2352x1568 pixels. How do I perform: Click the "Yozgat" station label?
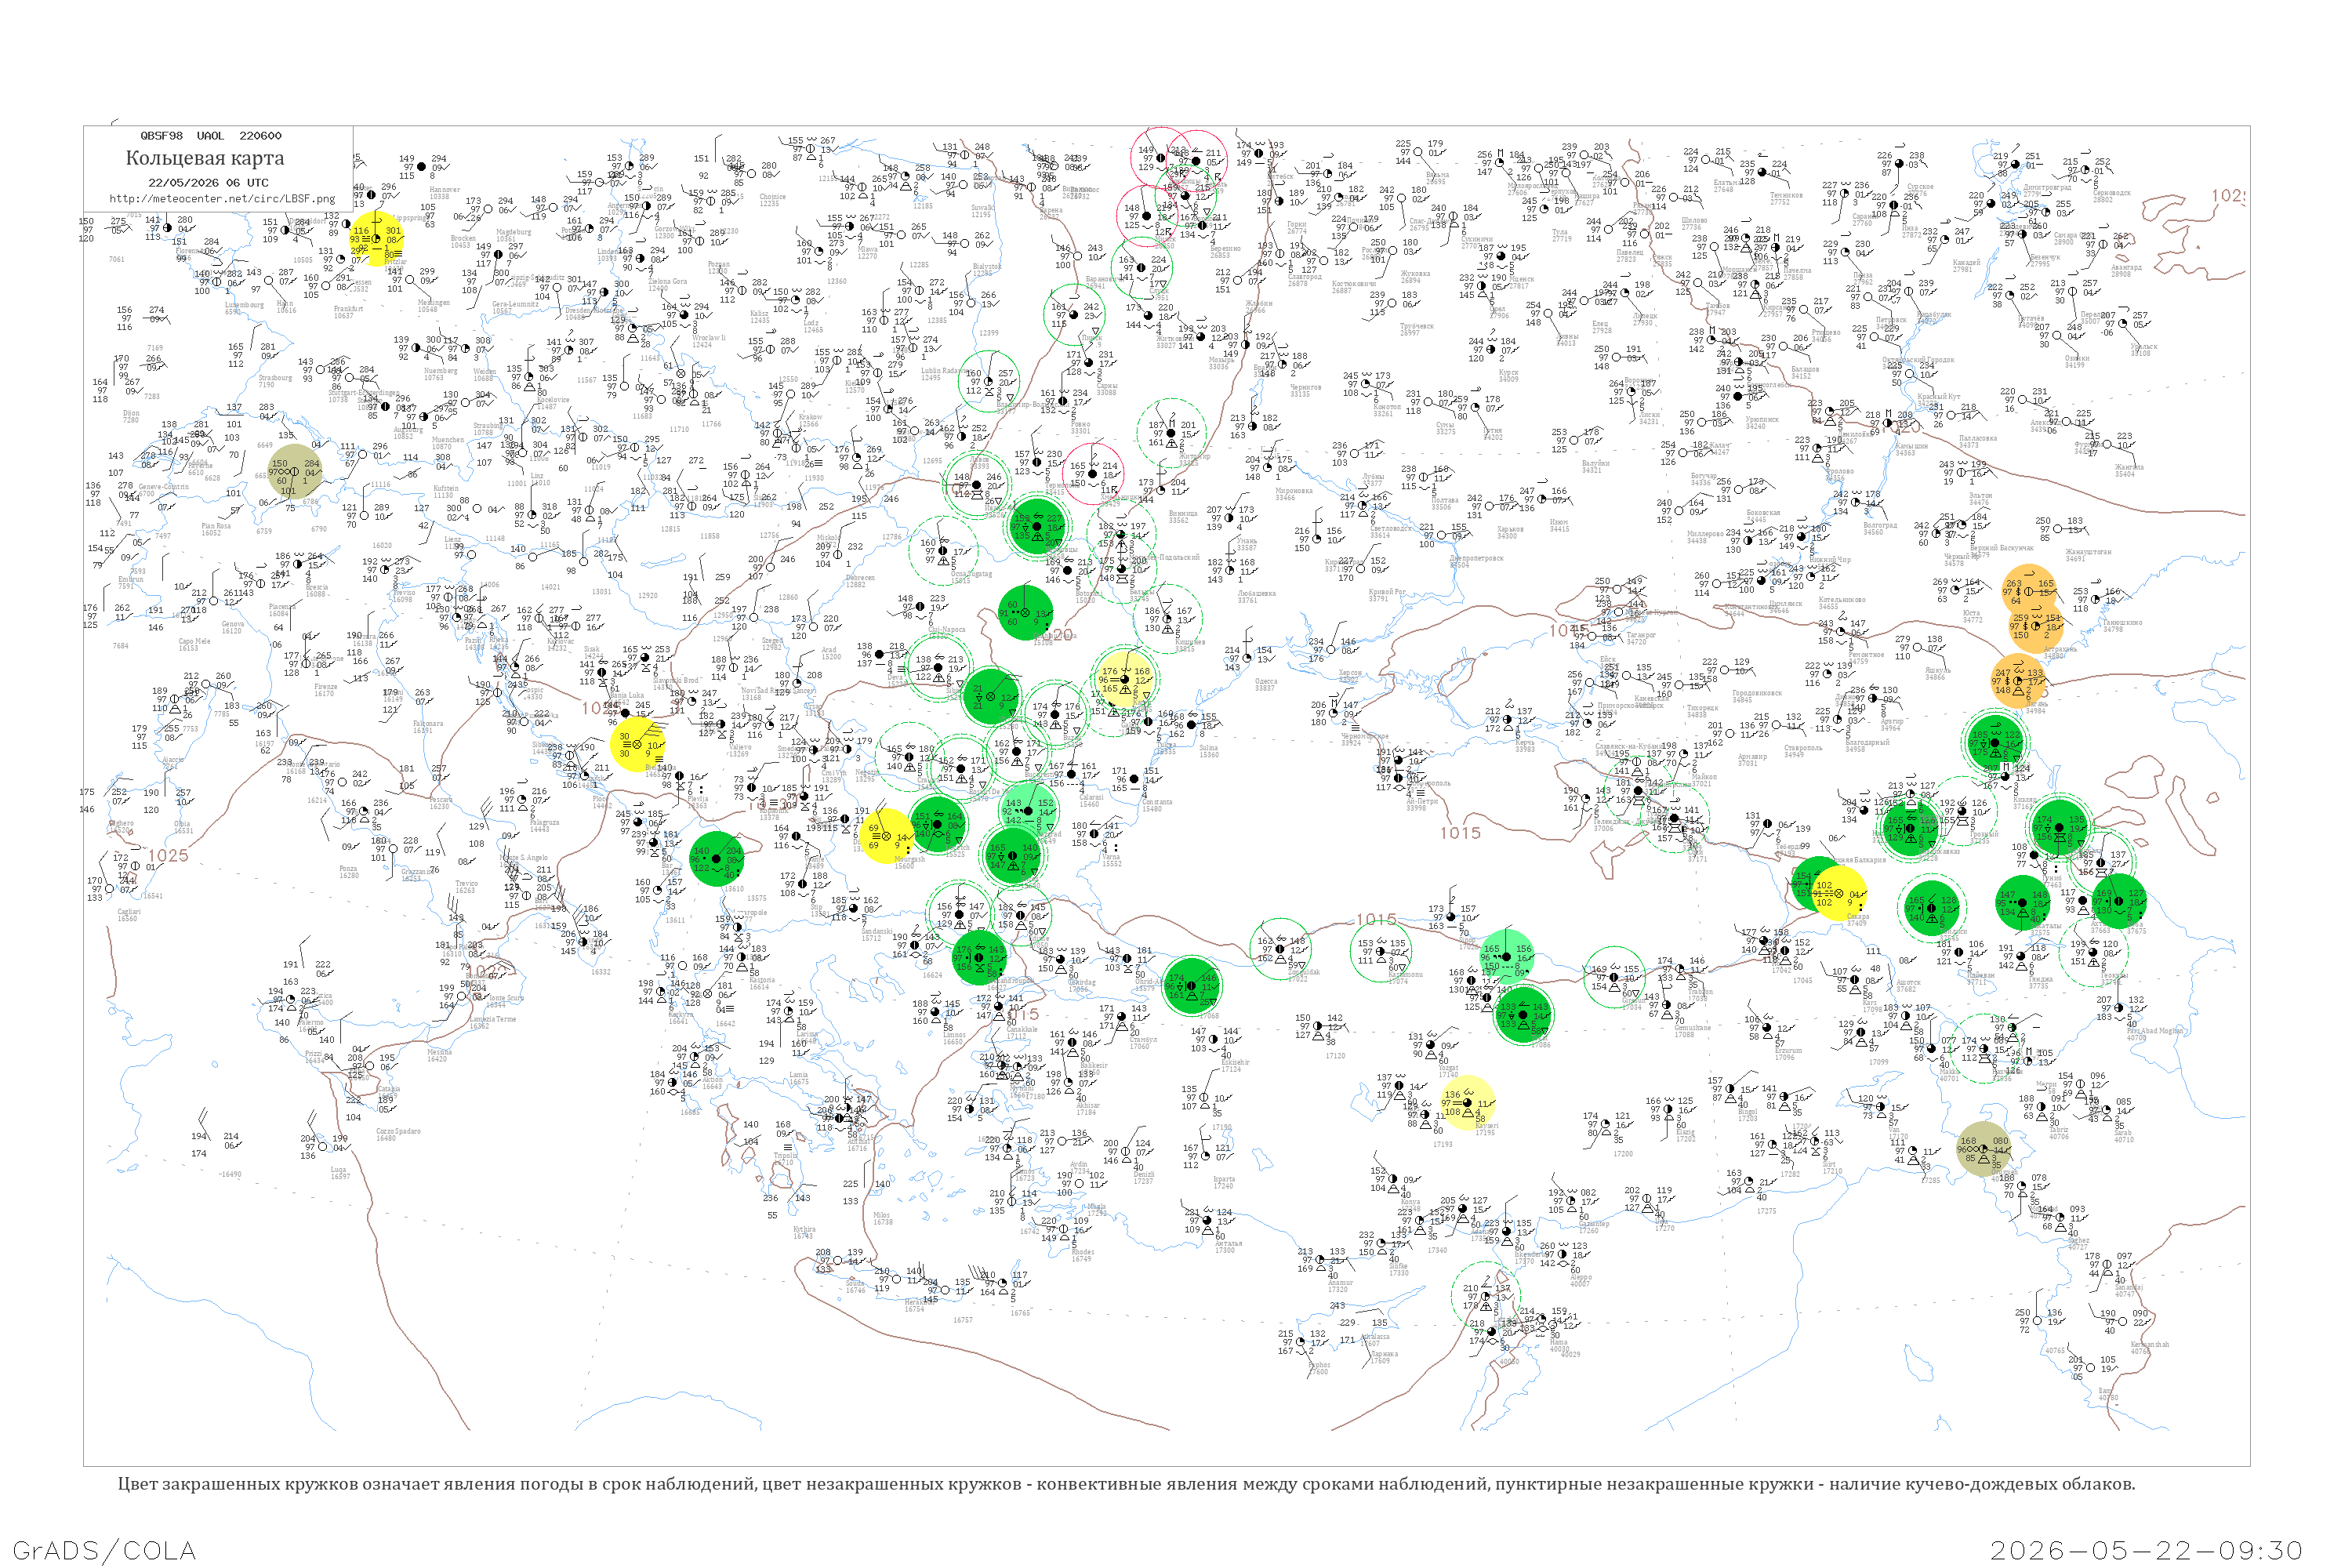[x=1449, y=1070]
